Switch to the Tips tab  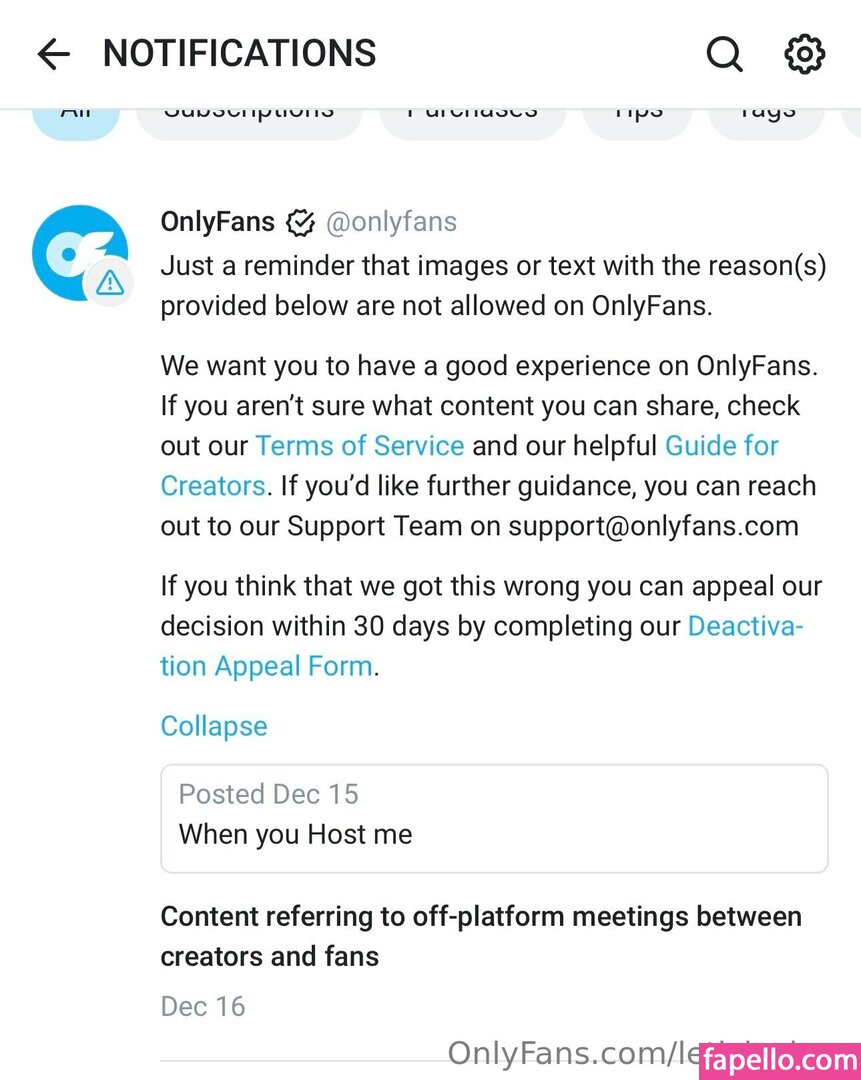point(638,118)
